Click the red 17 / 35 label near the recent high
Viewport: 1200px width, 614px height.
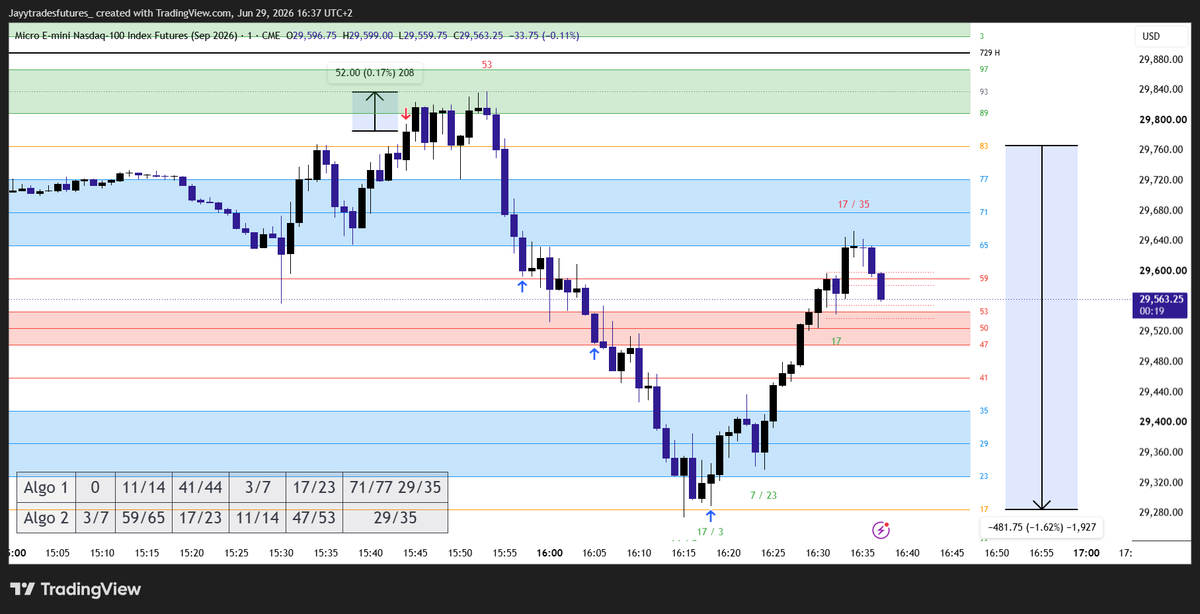853,204
